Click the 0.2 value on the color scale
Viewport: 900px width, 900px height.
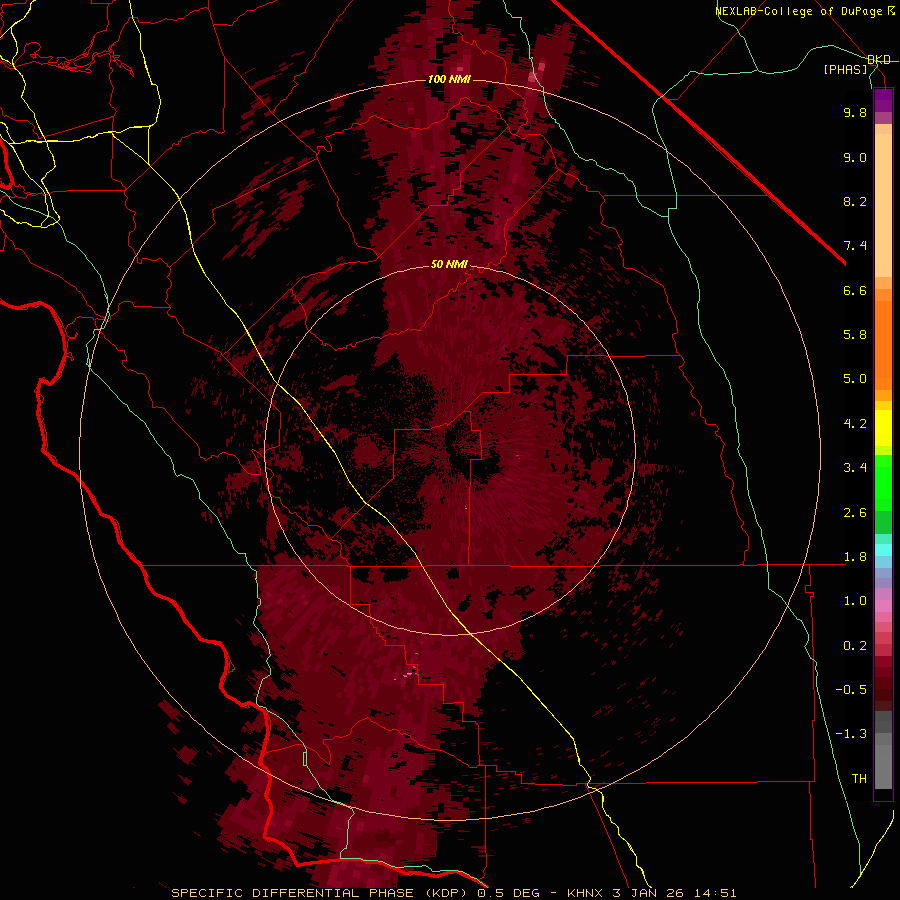click(x=855, y=646)
